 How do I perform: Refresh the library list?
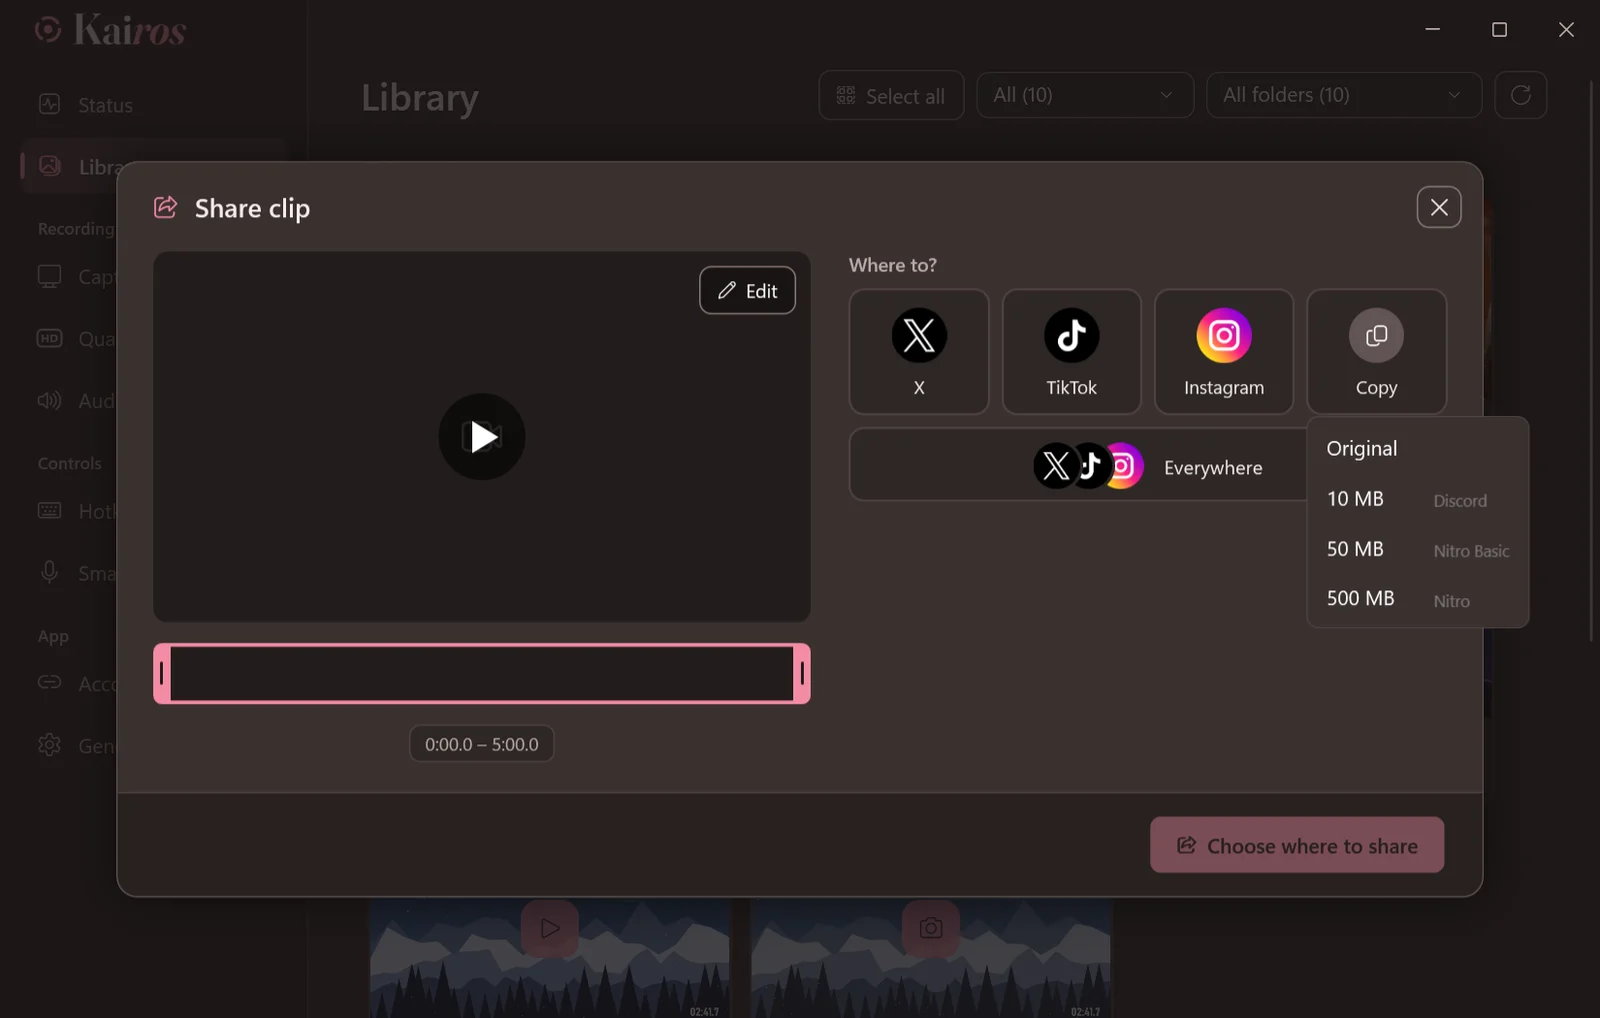coord(1521,95)
